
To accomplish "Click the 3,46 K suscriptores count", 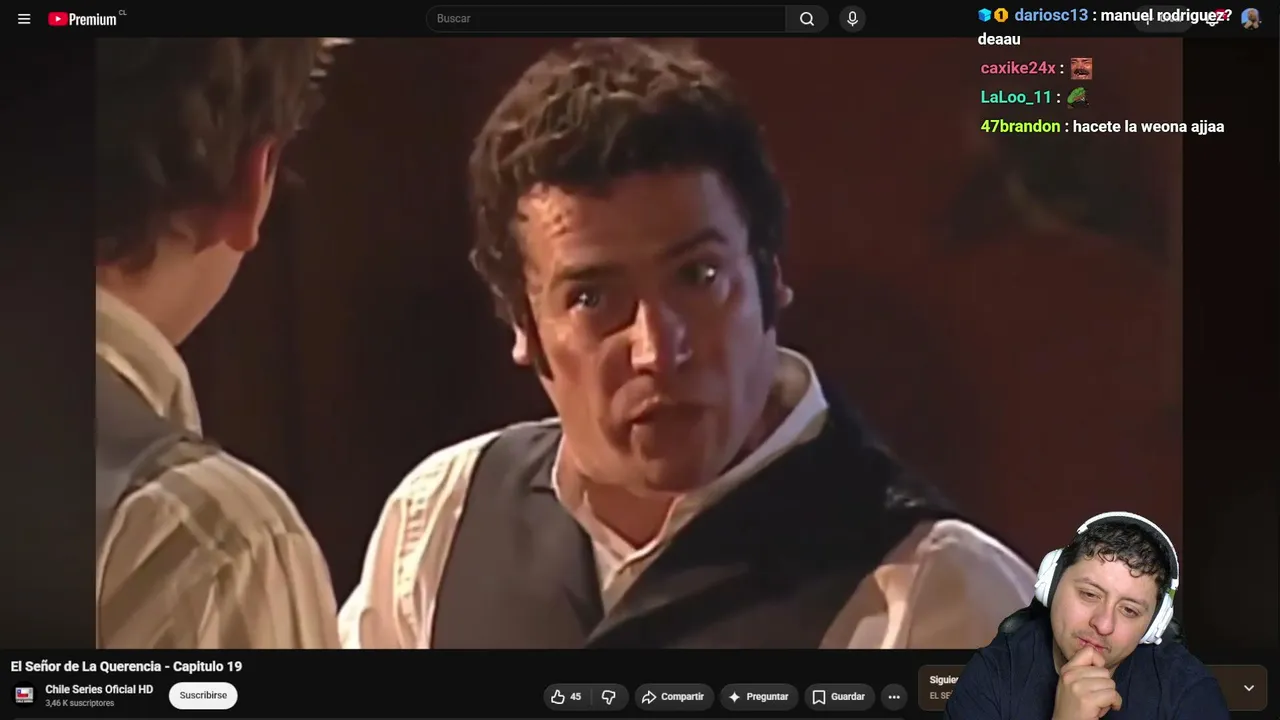I will pos(80,704).
